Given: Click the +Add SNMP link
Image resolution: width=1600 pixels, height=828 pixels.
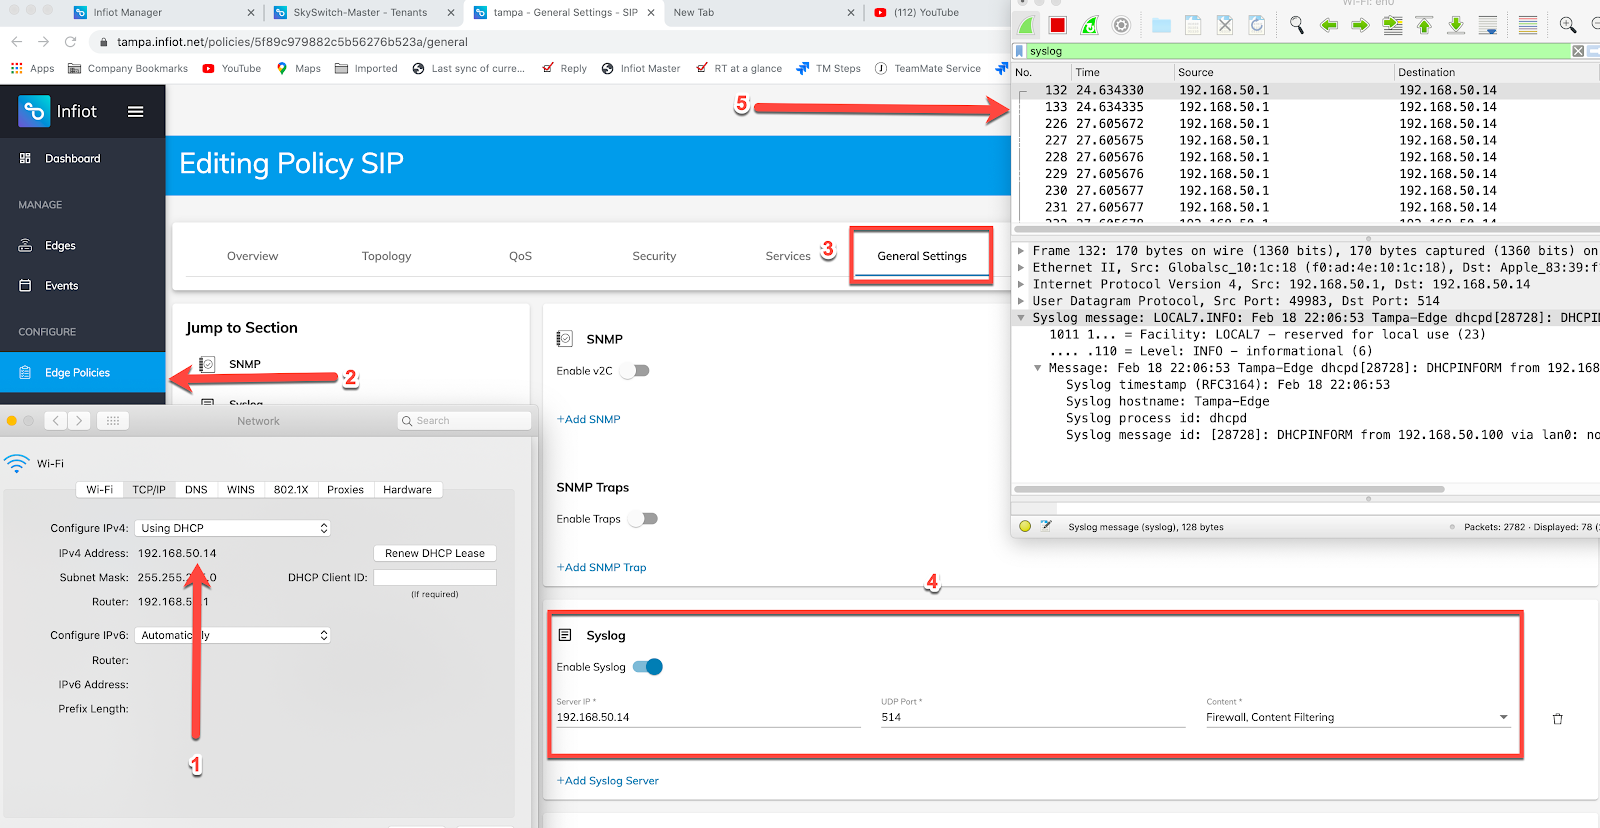Looking at the screenshot, I should click(x=589, y=419).
